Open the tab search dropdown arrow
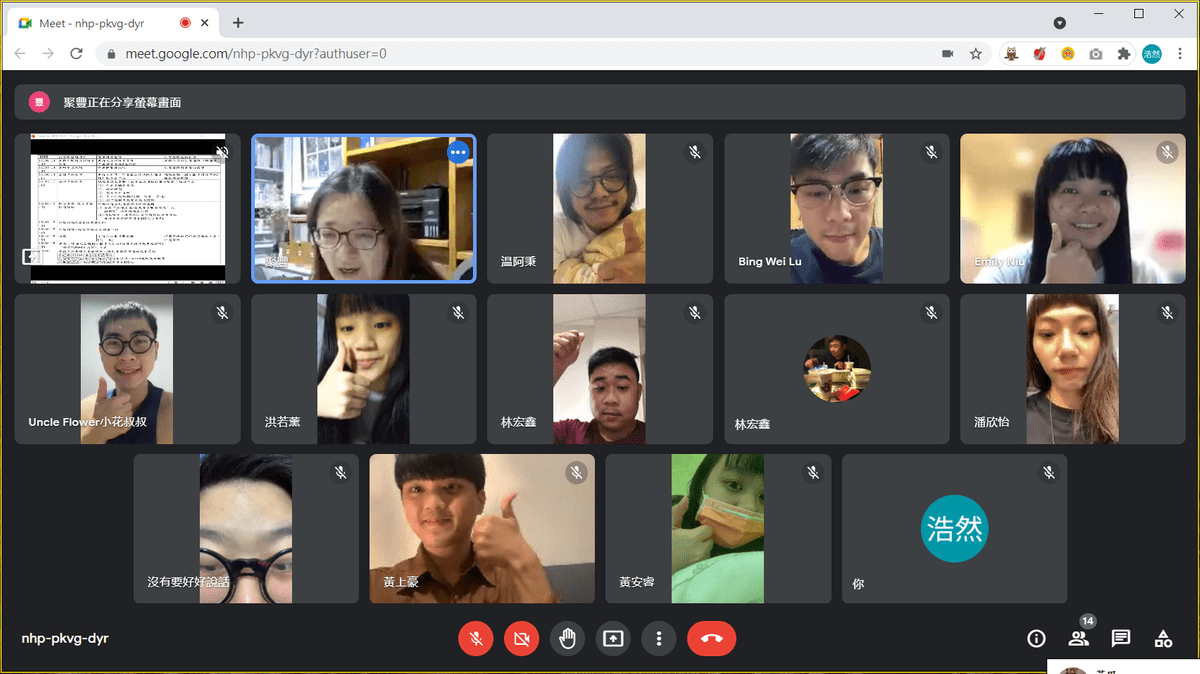This screenshot has height=674, width=1200. (1060, 23)
